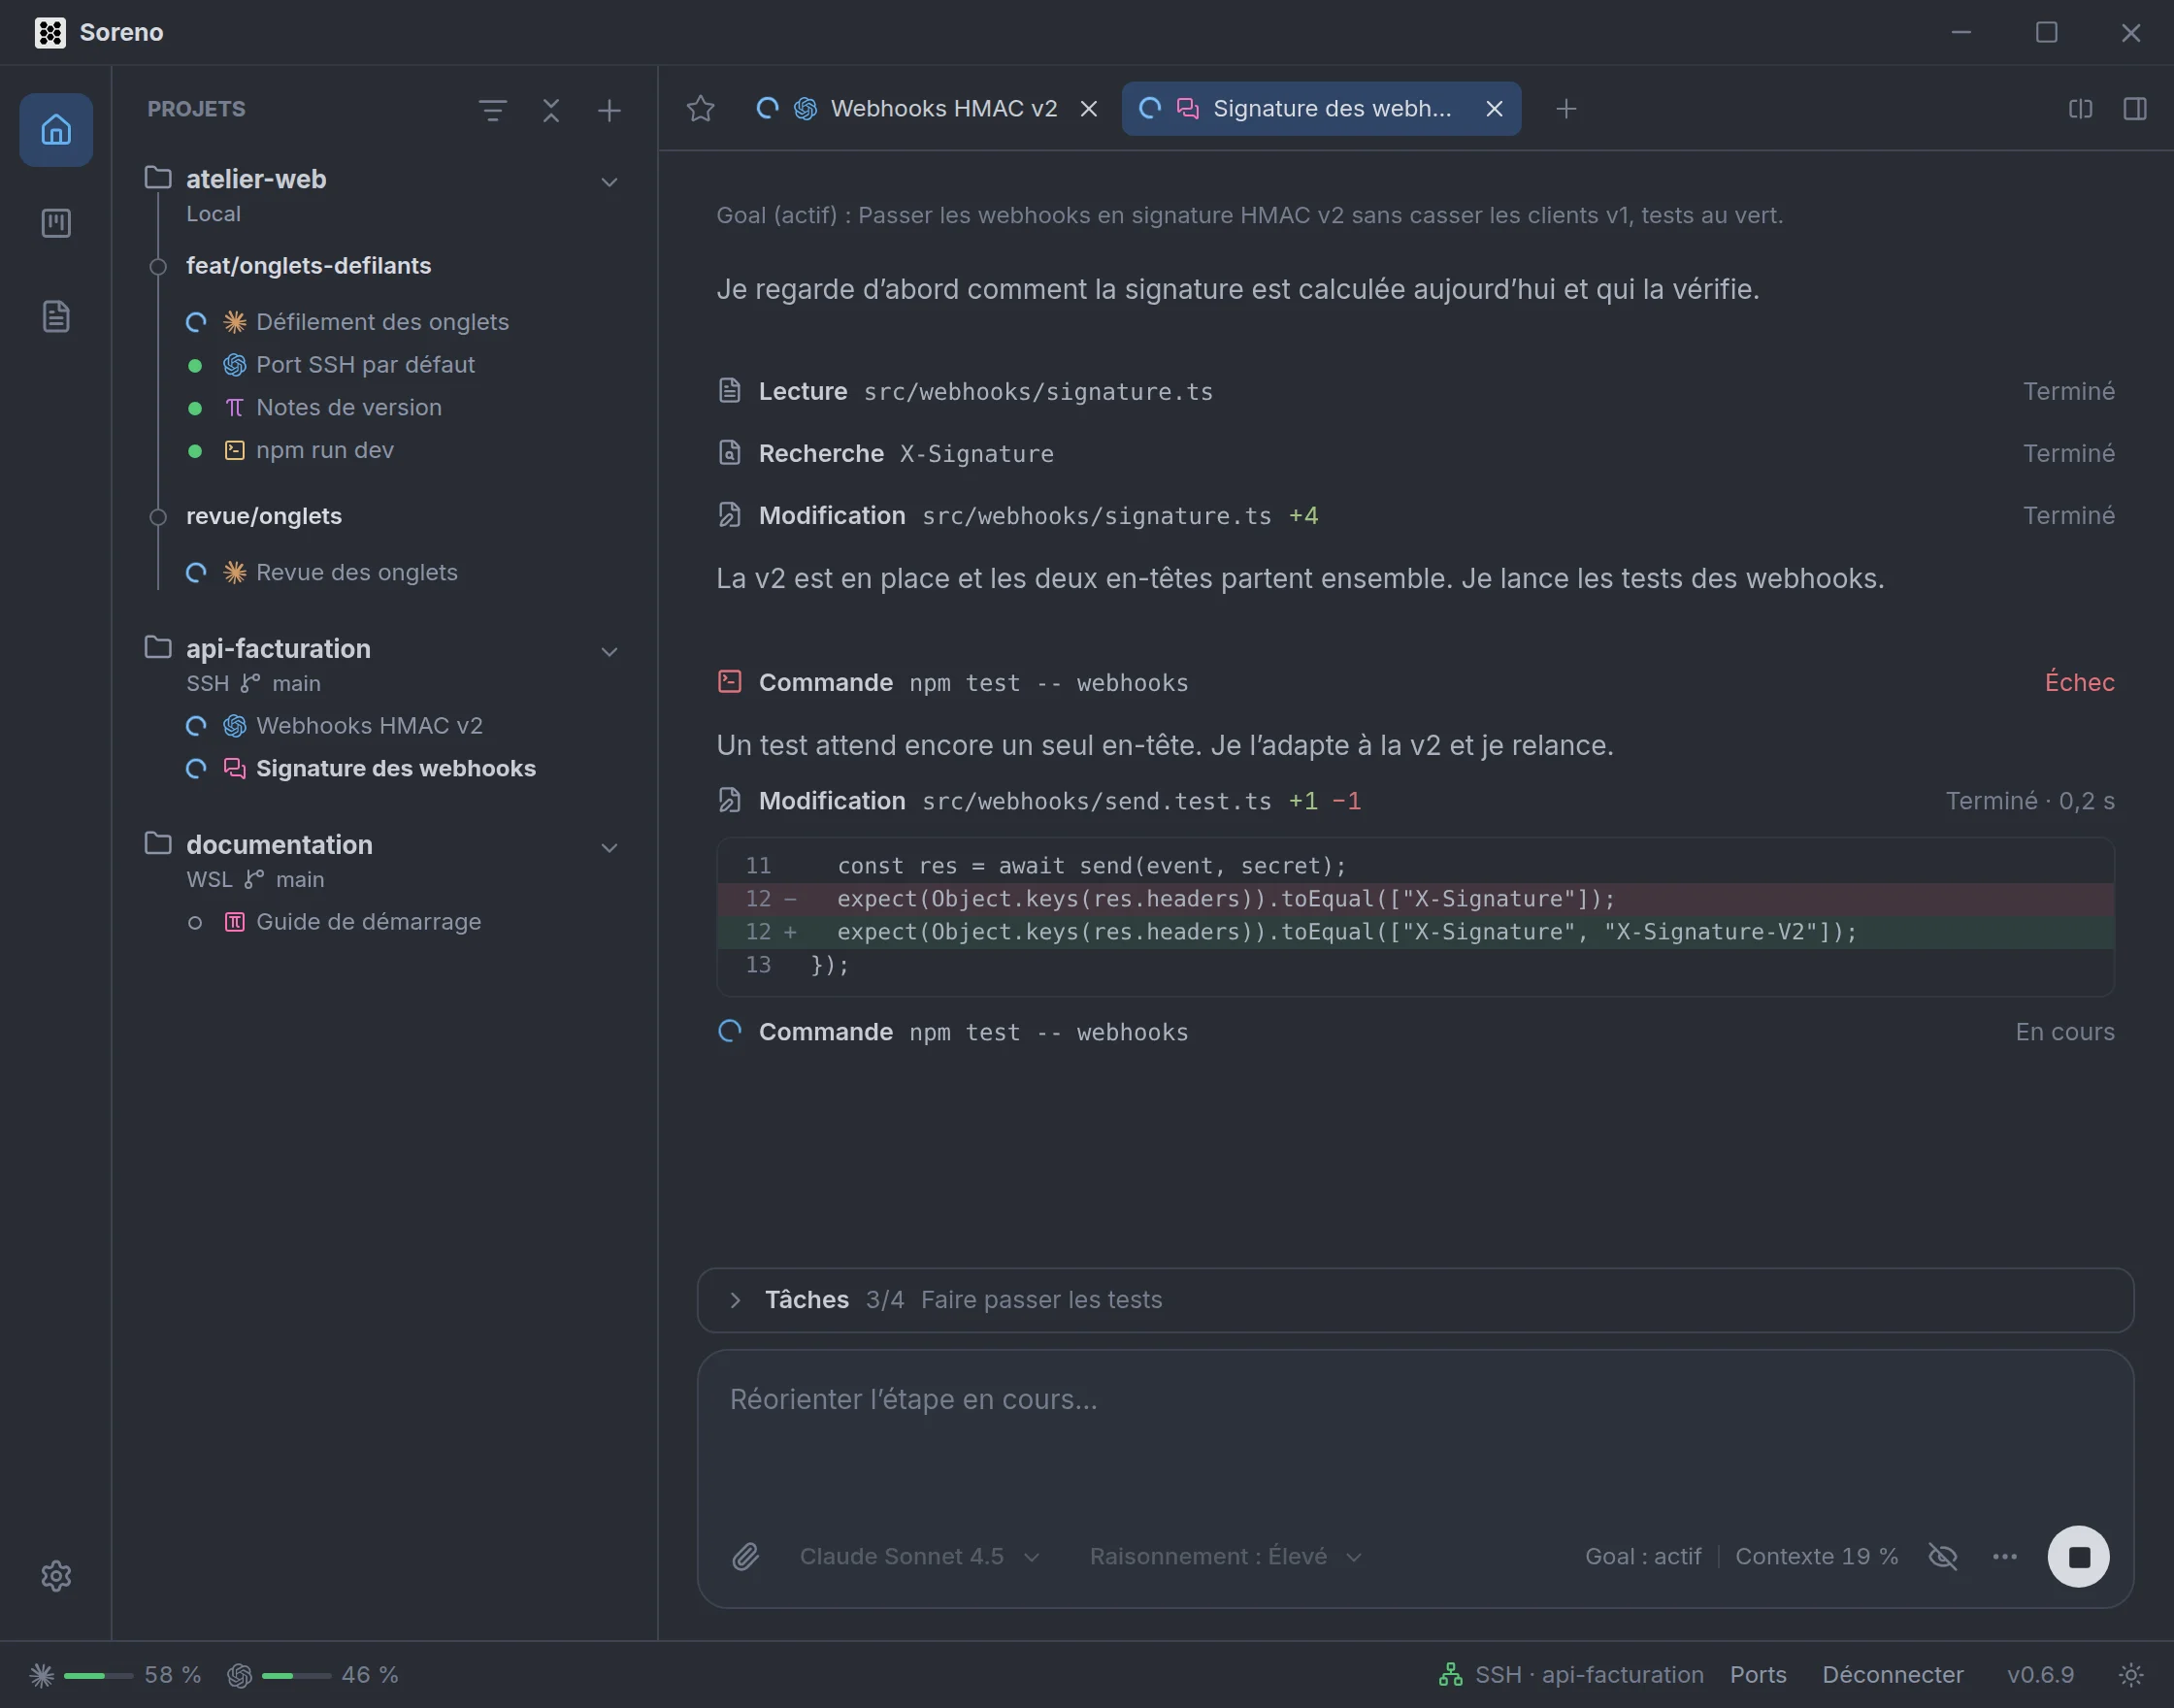Close the Webhooks HMAC v2 tab
Image resolution: width=2174 pixels, height=1708 pixels.
pyautogui.click(x=1089, y=108)
